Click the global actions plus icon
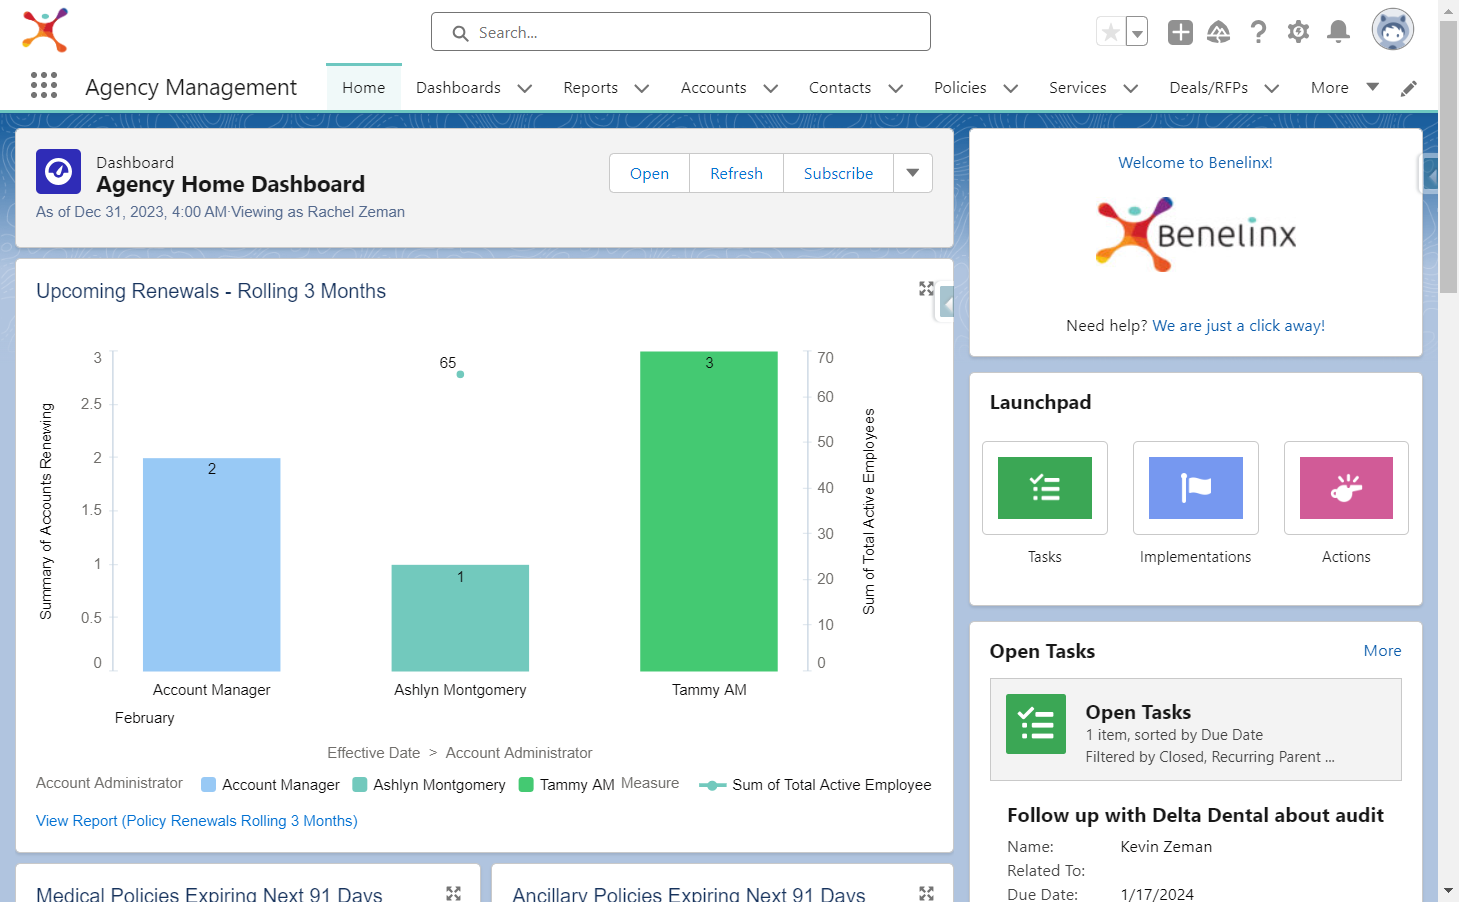The width and height of the screenshot is (1459, 902). tap(1180, 32)
